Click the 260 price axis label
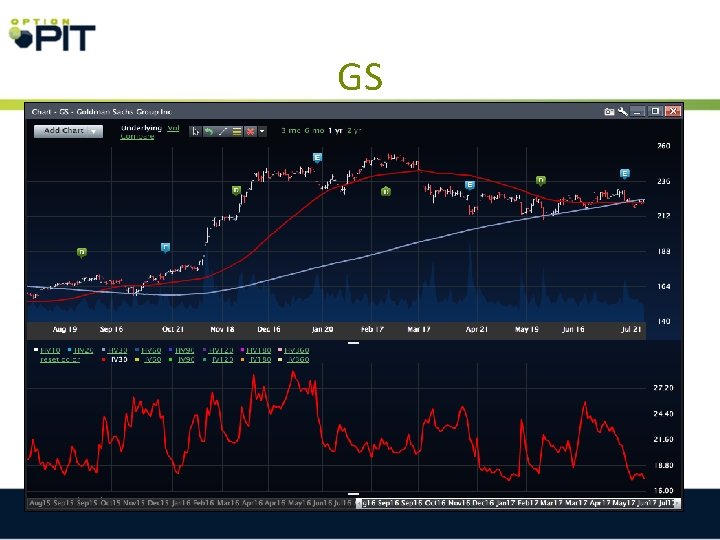Screen dimensions: 720x540 tap(664, 146)
